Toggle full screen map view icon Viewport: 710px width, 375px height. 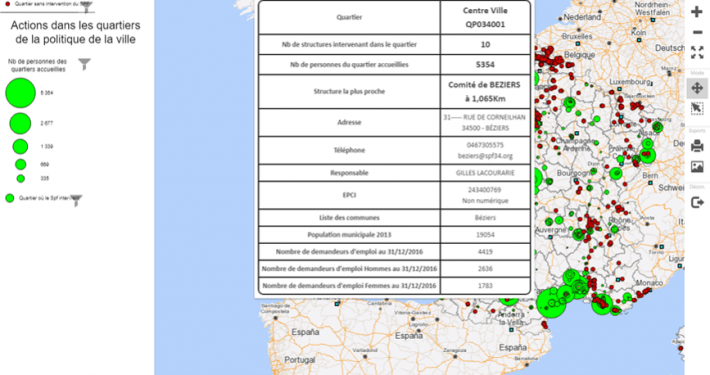(697, 52)
